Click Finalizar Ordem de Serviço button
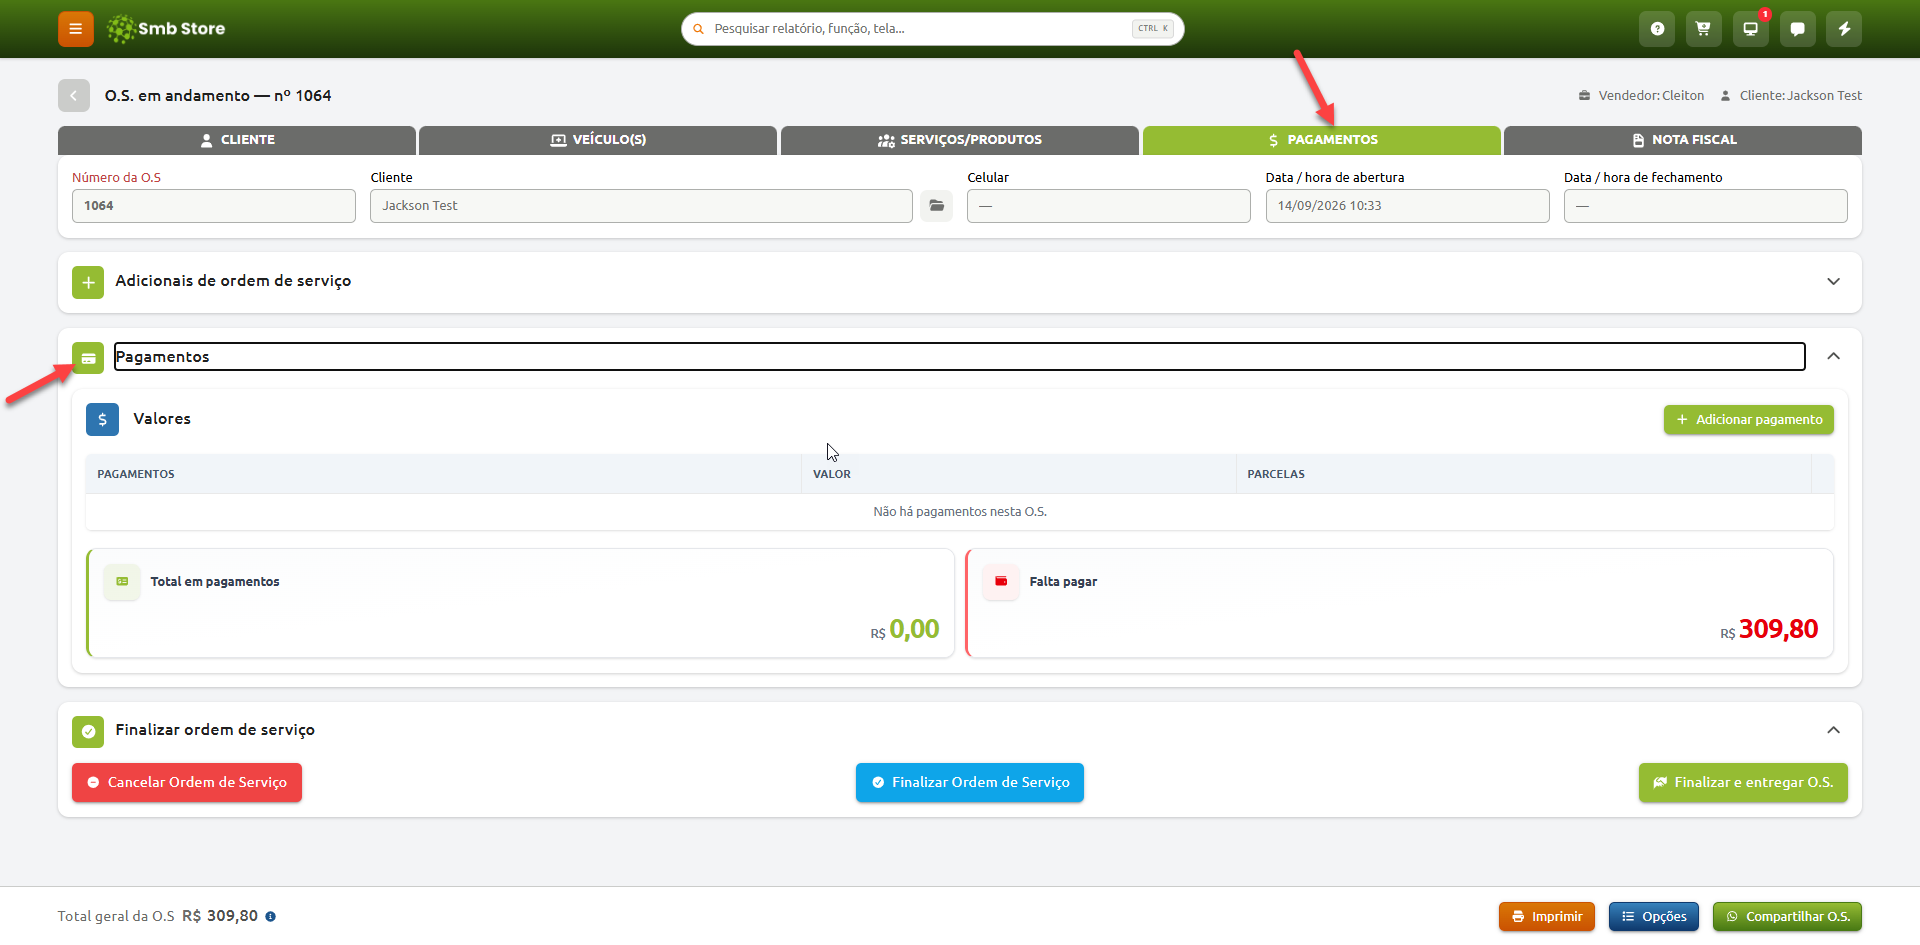 coord(970,783)
